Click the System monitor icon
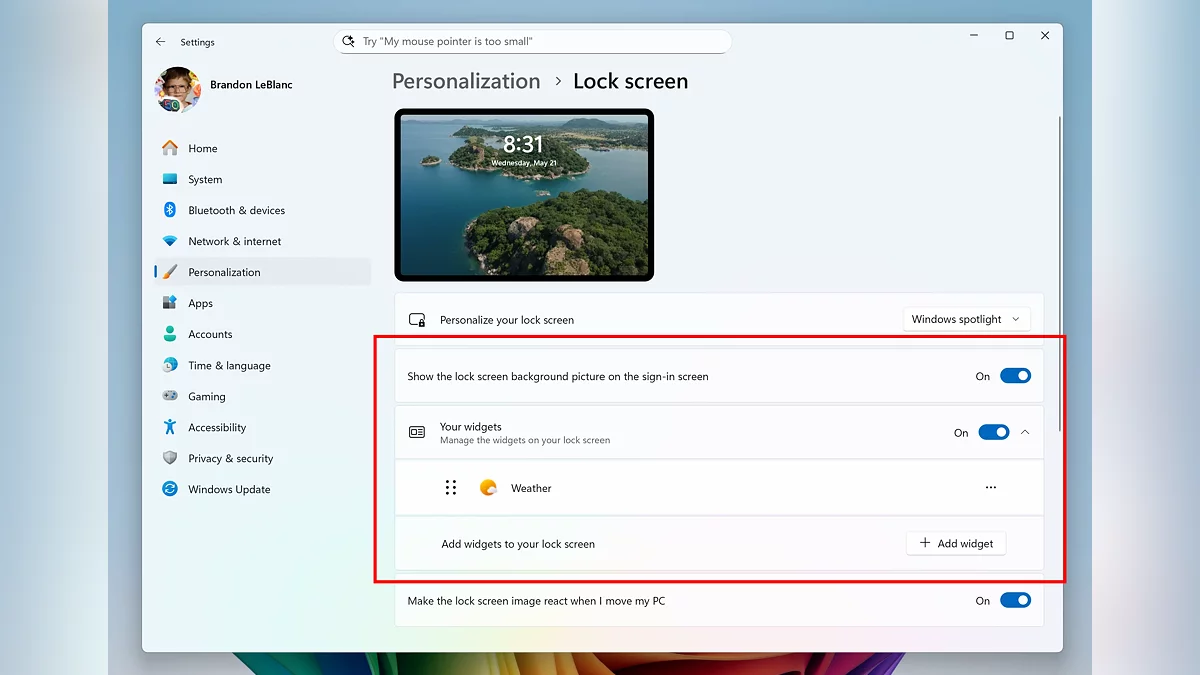The image size is (1200, 675). point(170,179)
